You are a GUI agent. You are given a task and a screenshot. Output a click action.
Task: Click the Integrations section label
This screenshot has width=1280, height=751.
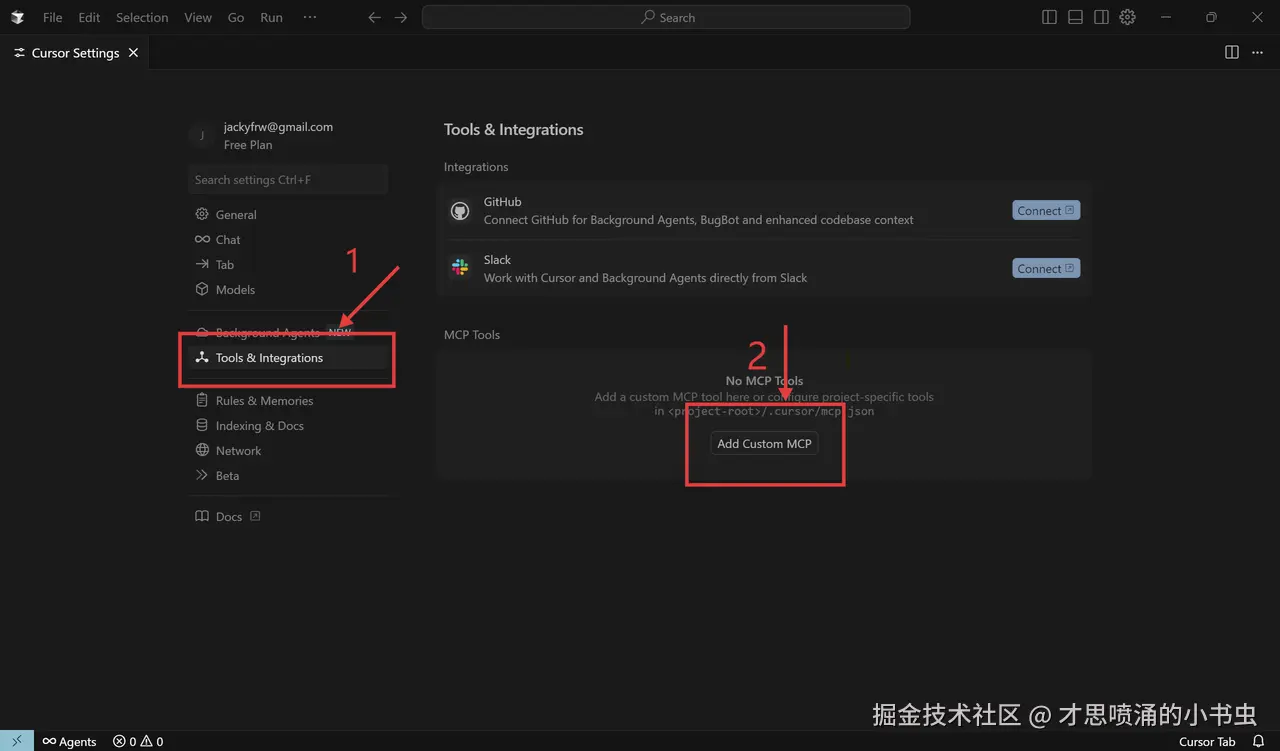click(x=476, y=167)
